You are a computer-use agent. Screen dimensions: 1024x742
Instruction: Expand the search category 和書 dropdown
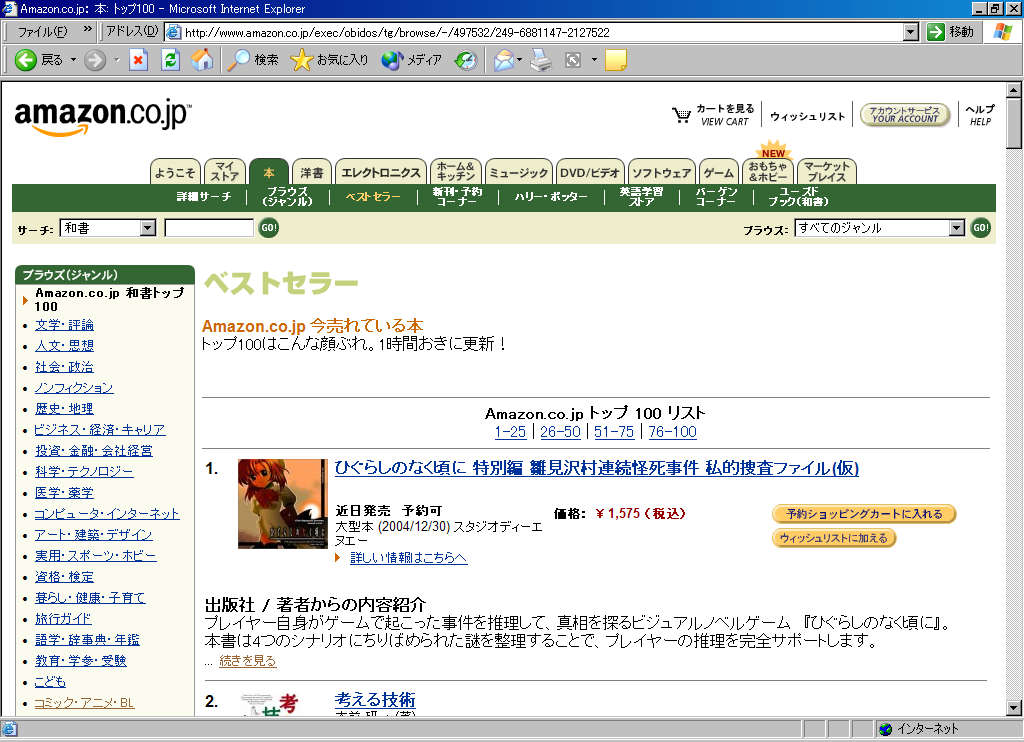pos(148,228)
